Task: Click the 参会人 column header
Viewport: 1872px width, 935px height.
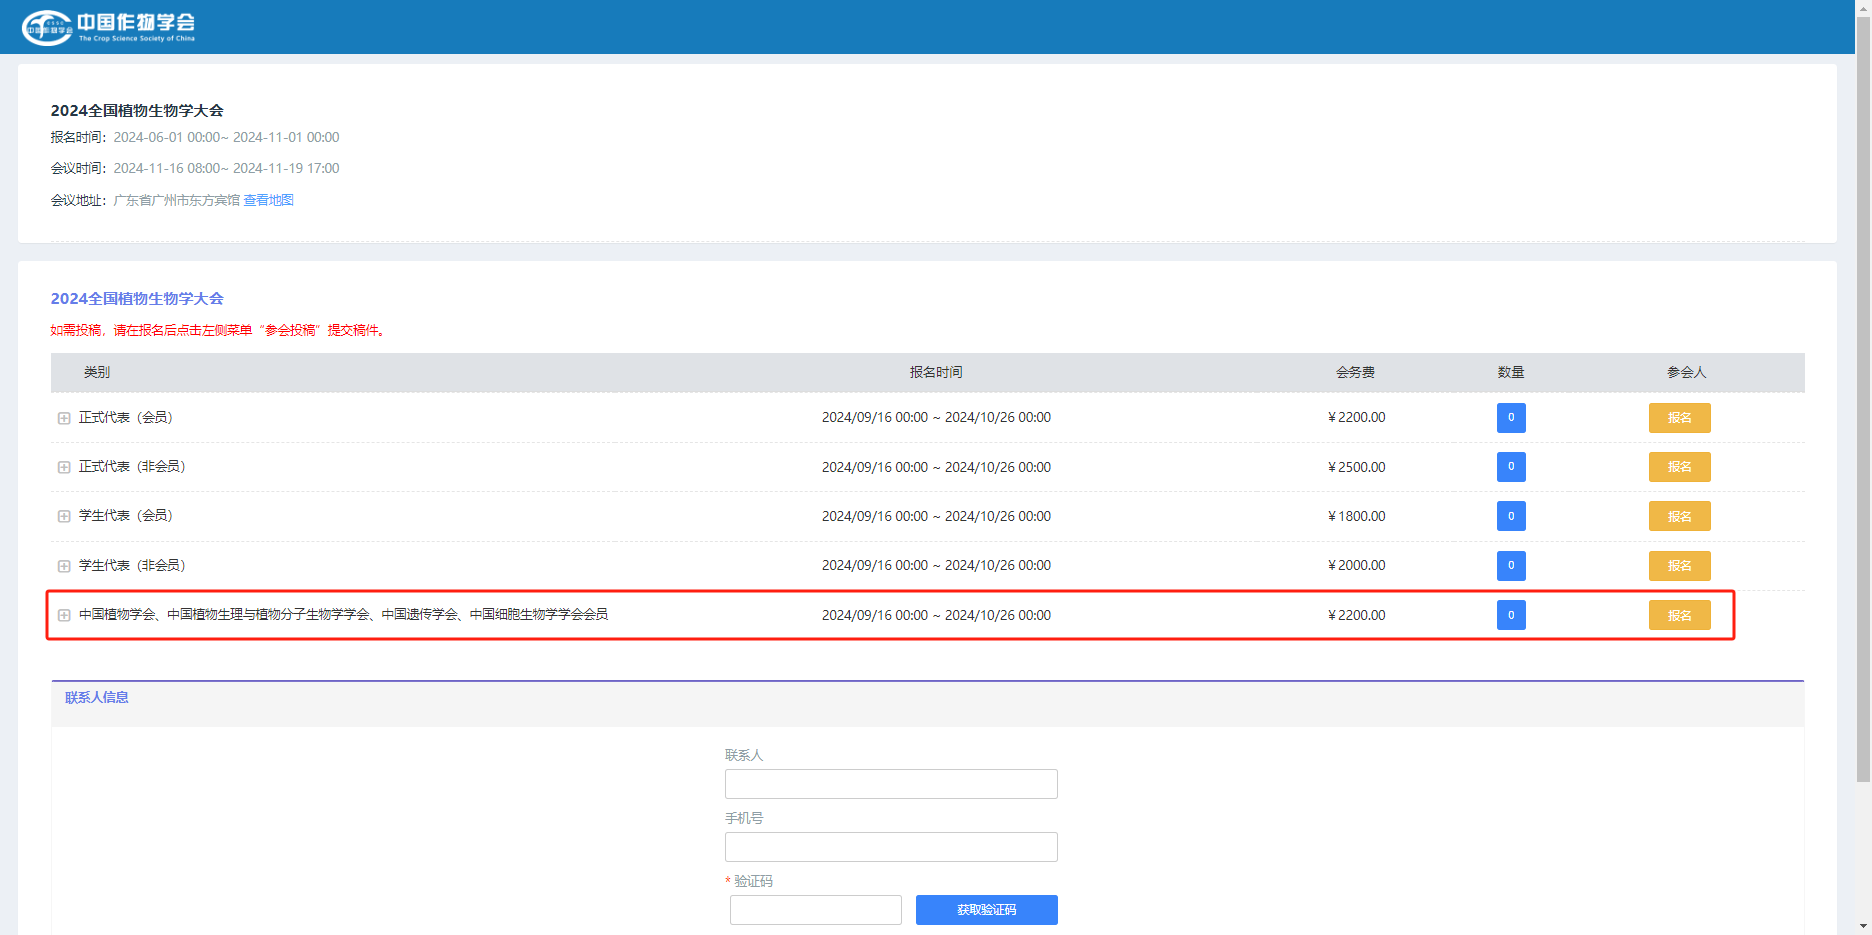Action: click(1686, 372)
